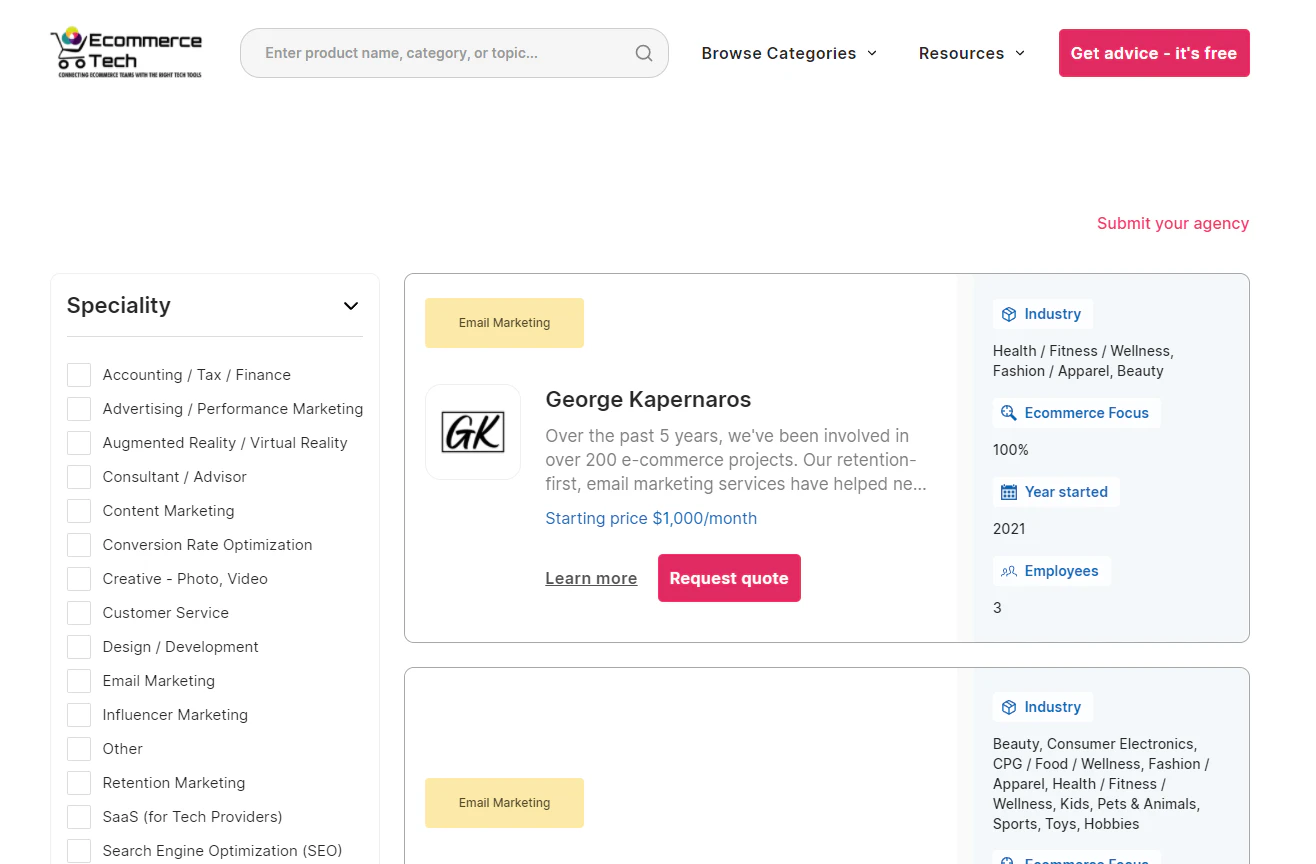This screenshot has height=864, width=1316.
Task: Click the search magnifier icon
Action: click(x=644, y=53)
